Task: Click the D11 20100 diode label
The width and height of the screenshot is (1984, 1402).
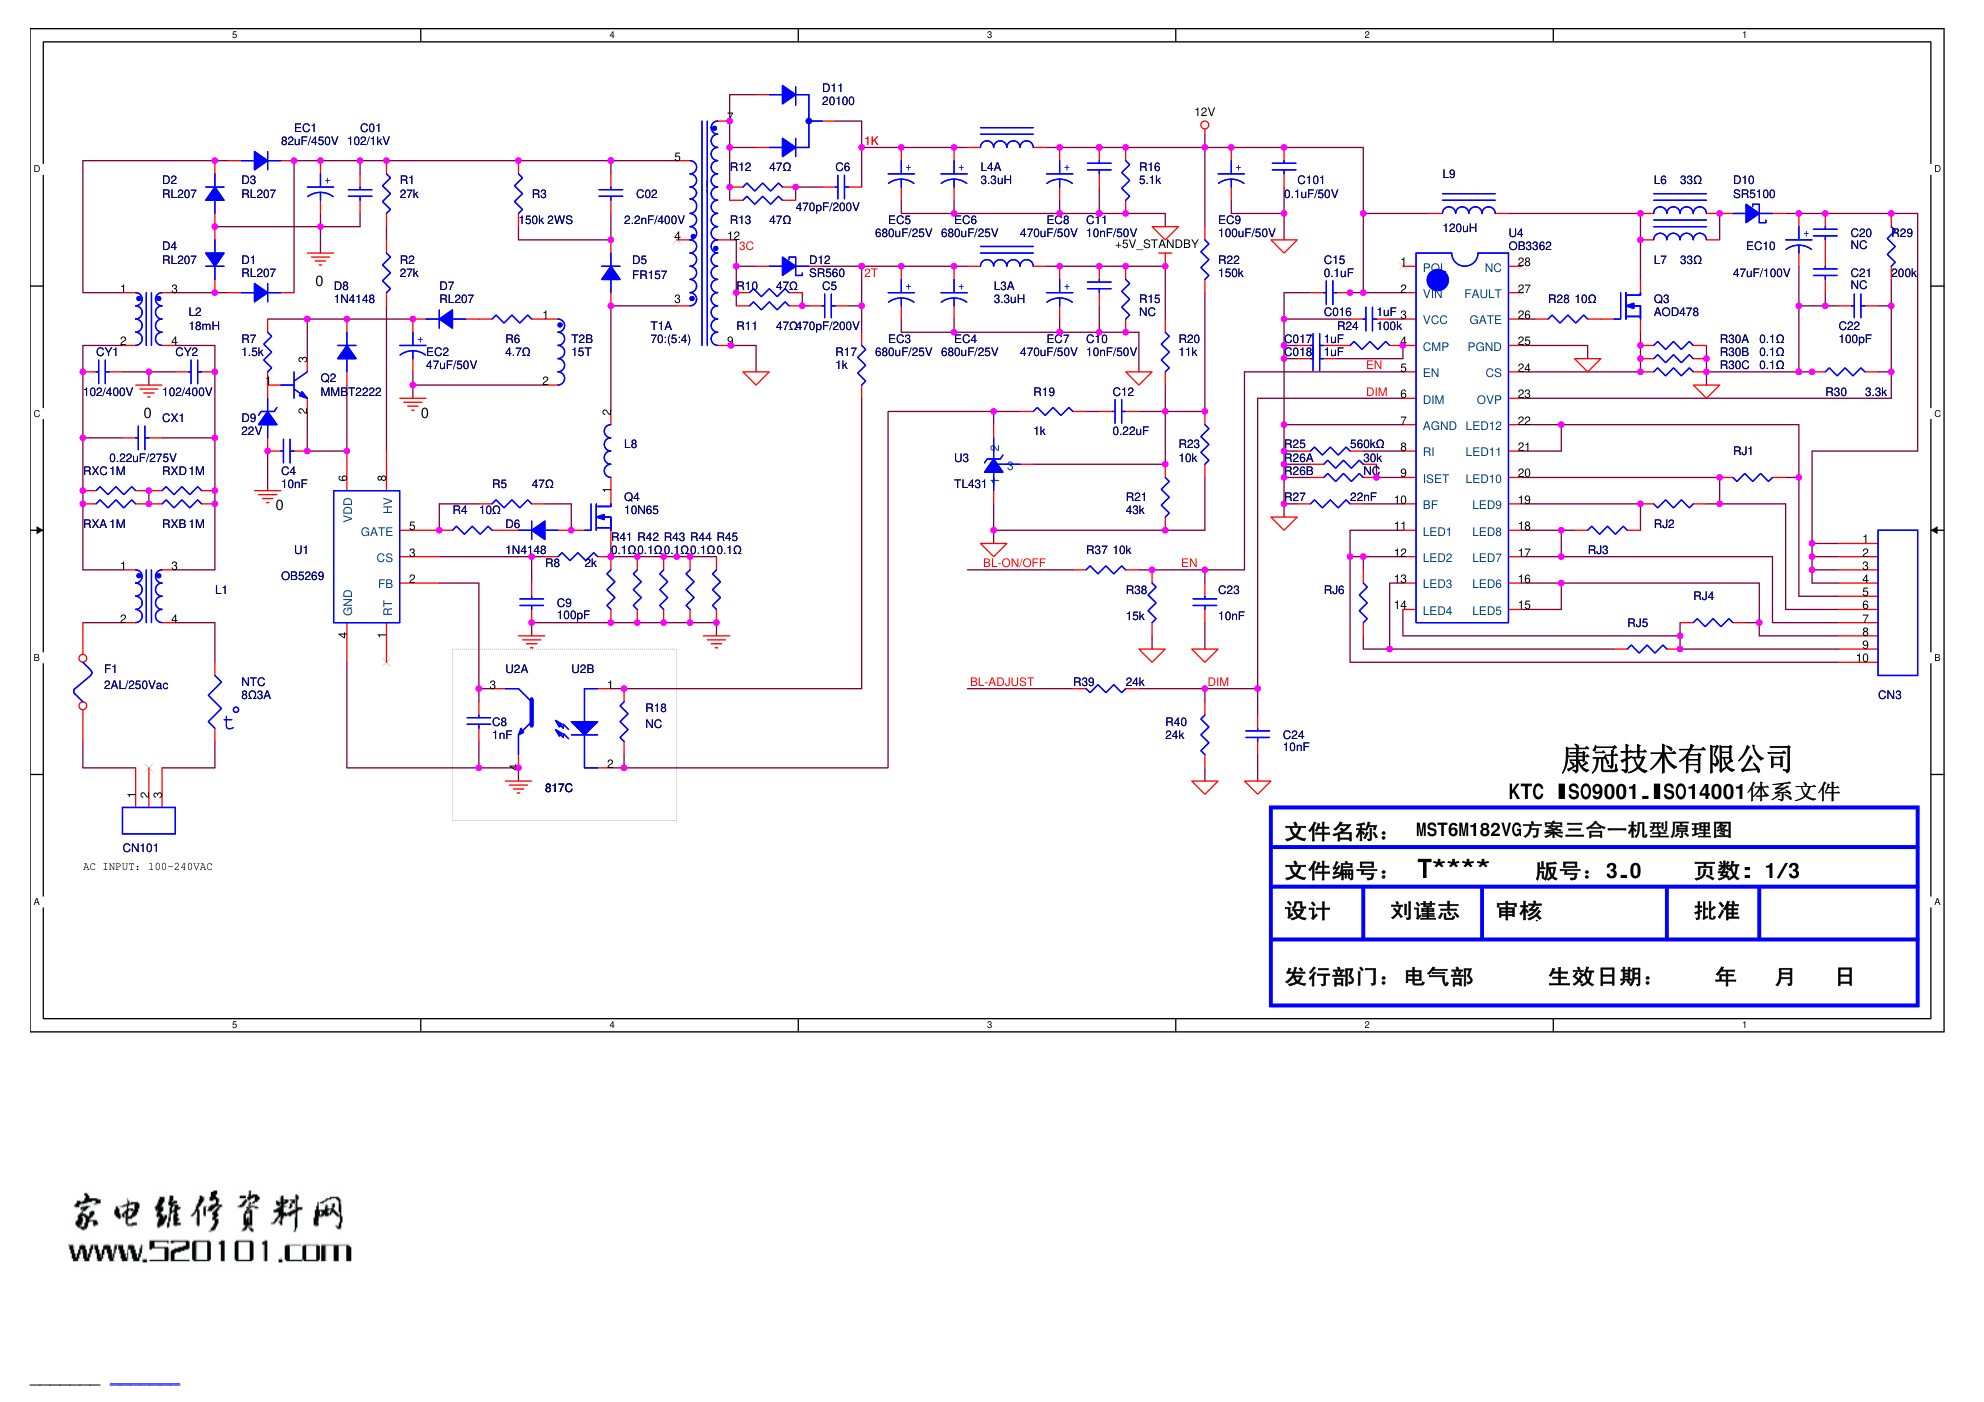Action: (838, 94)
